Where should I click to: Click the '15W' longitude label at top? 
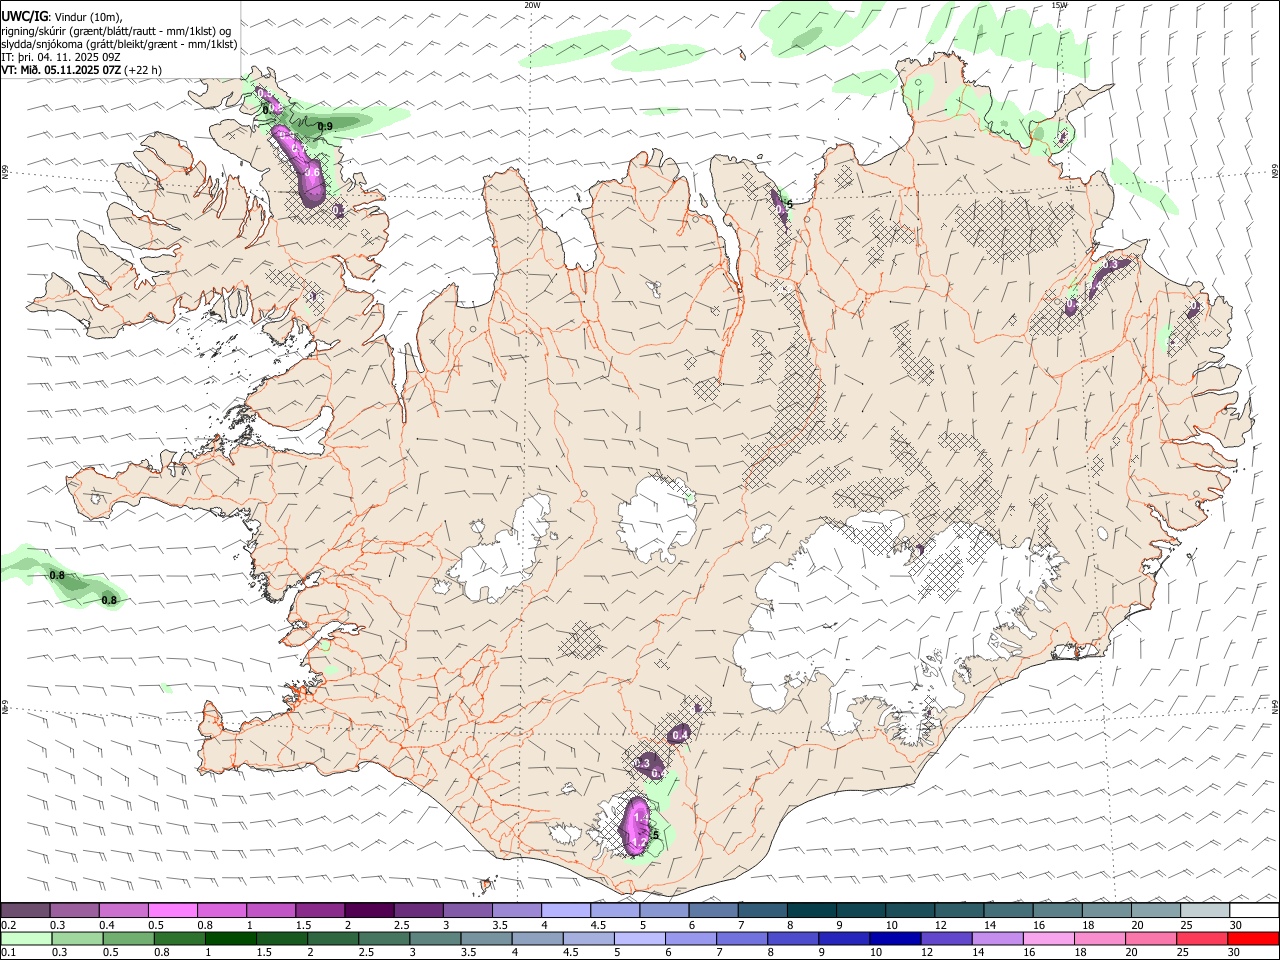1060,5
